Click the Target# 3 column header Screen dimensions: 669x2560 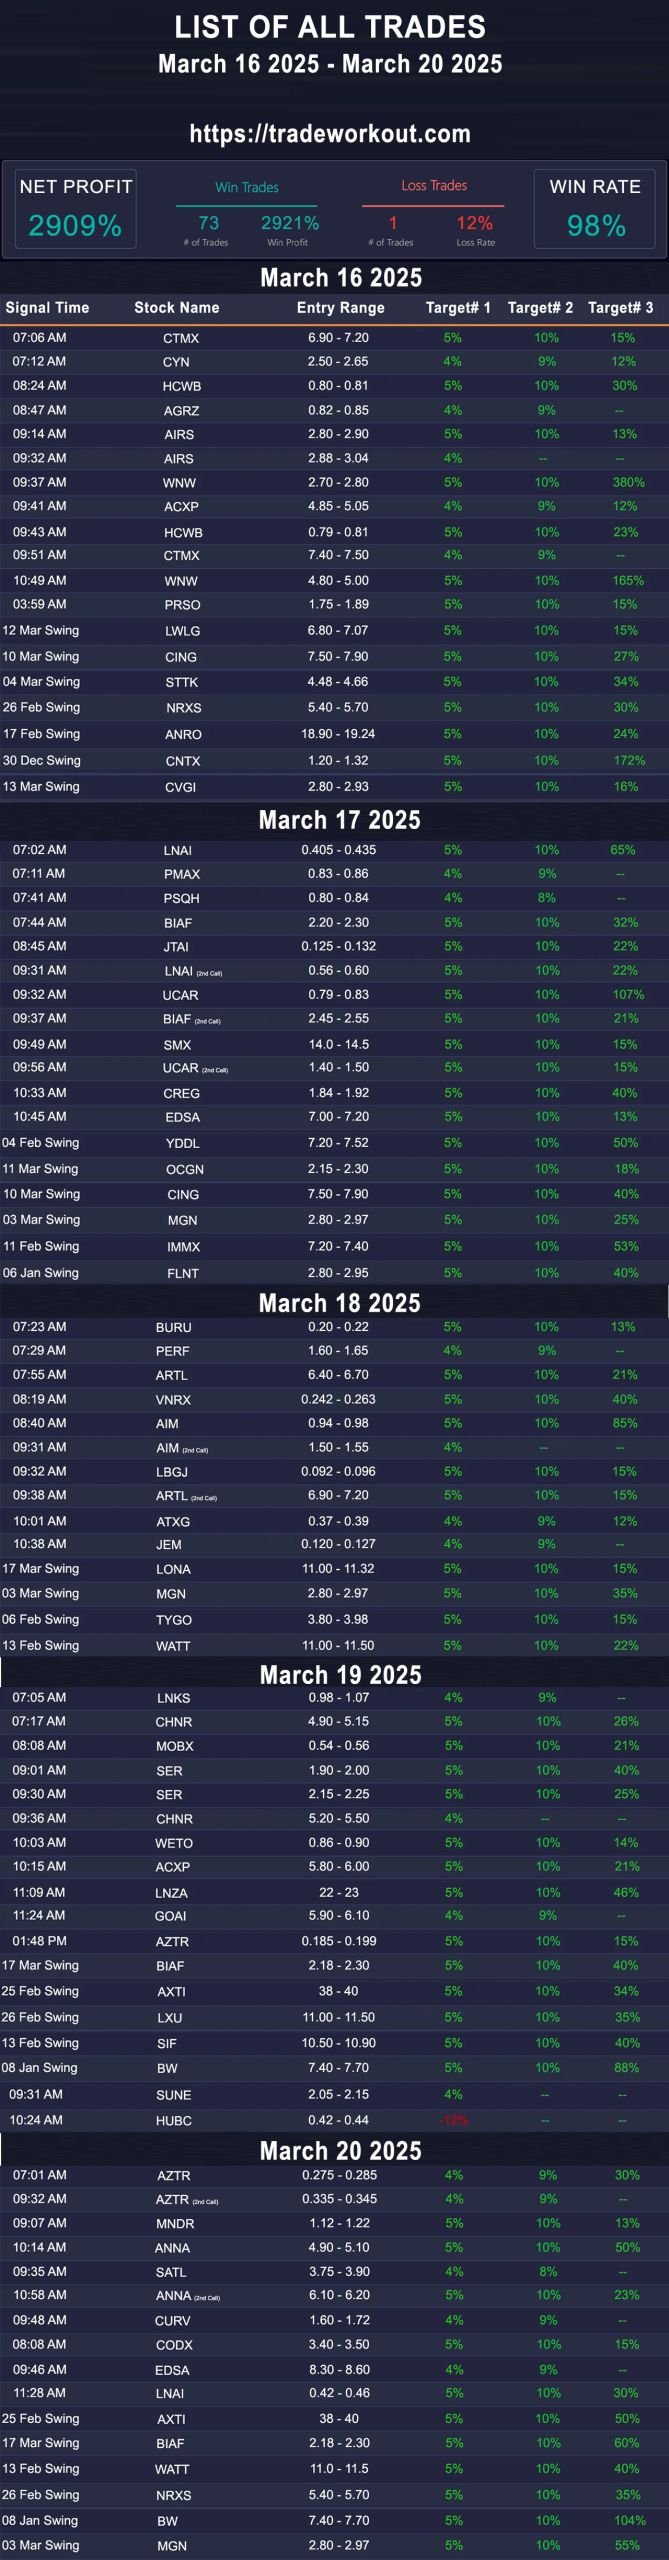pyautogui.click(x=620, y=308)
